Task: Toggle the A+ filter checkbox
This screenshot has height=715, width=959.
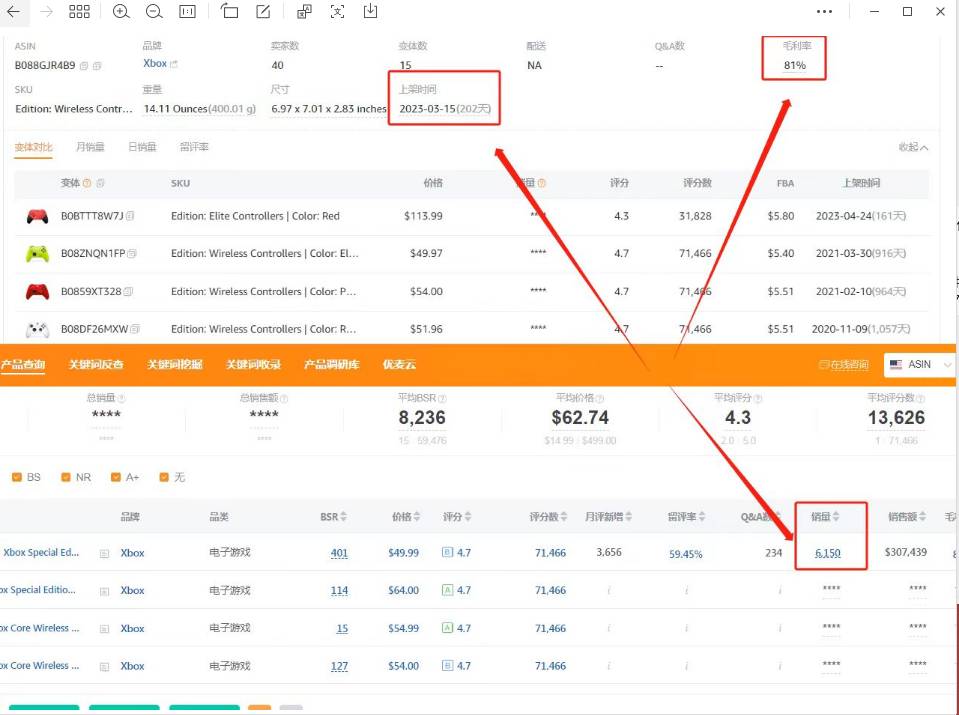Action: point(116,477)
